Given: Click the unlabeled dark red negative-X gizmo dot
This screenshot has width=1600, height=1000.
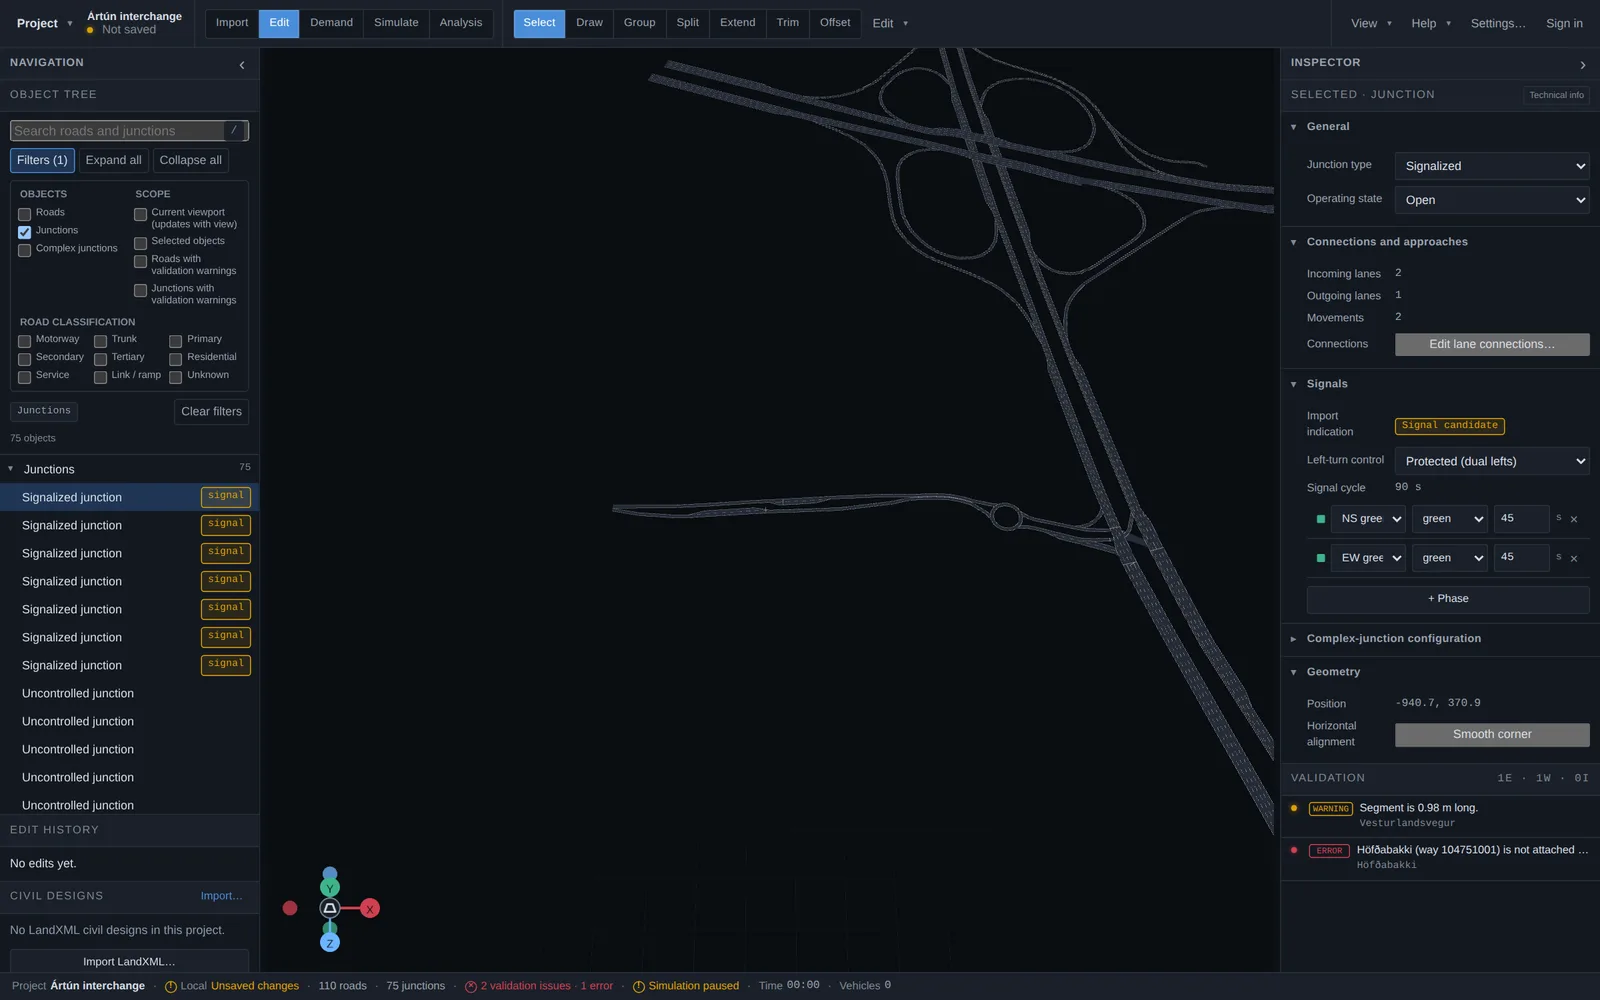Looking at the screenshot, I should pyautogui.click(x=290, y=908).
